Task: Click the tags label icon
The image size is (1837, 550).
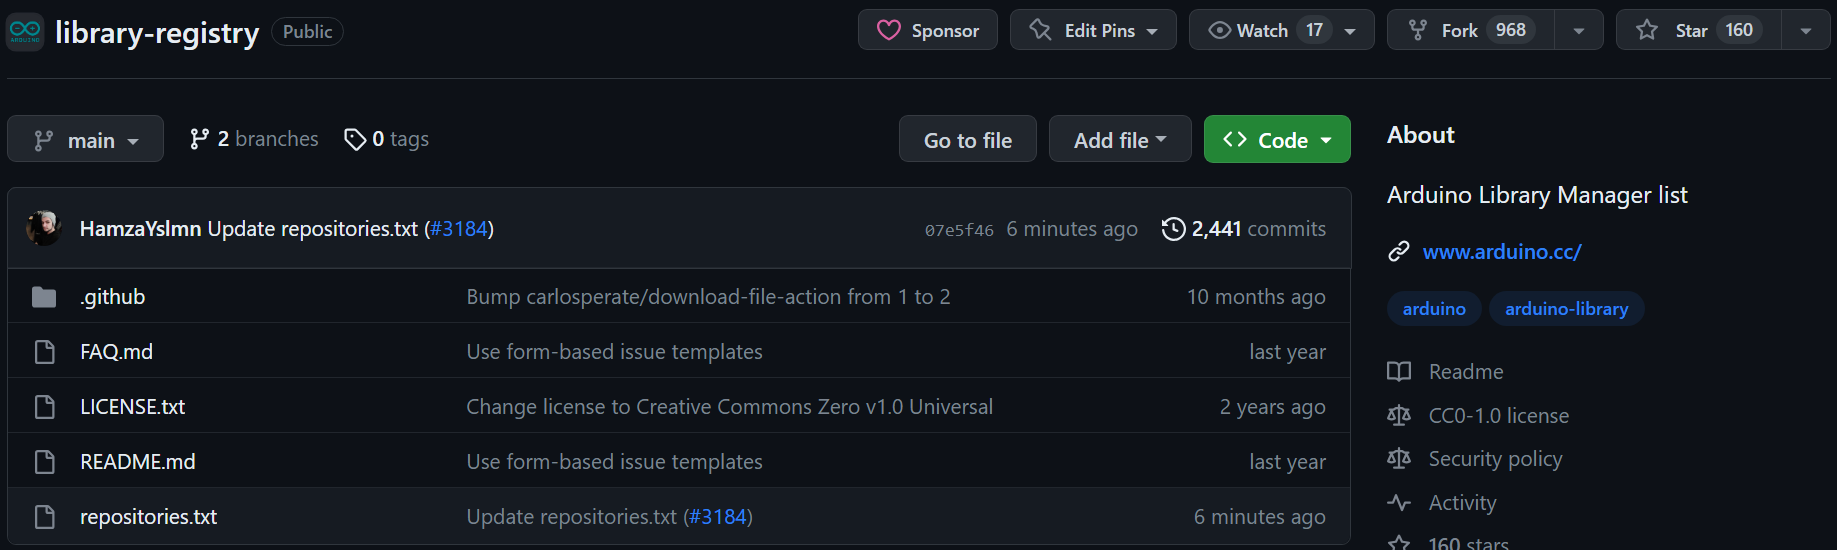Action: pos(354,139)
